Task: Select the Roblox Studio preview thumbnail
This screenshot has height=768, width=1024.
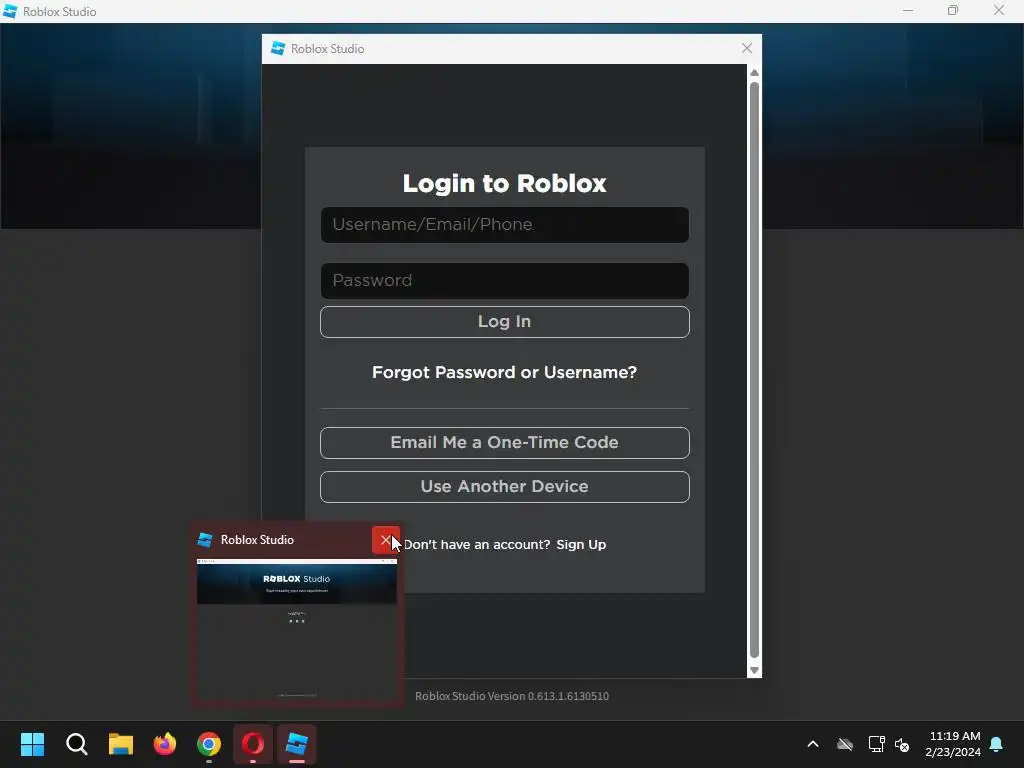Action: coord(296,631)
